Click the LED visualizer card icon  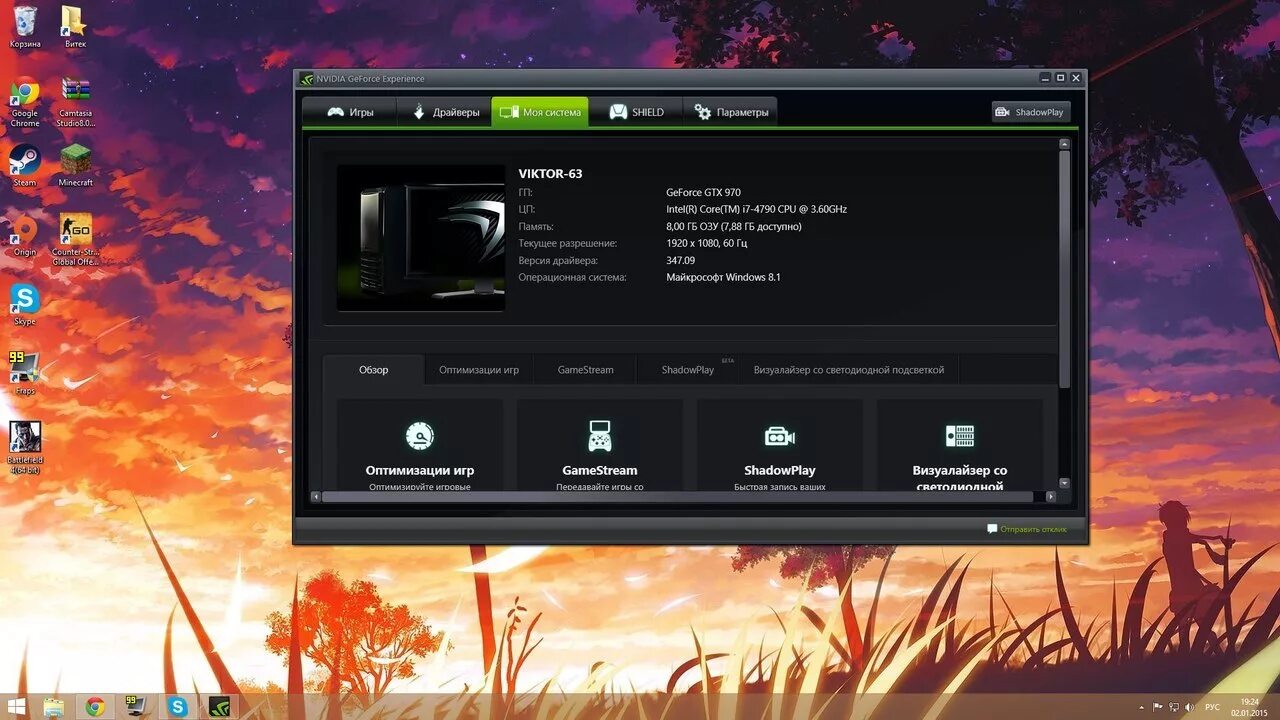960,436
